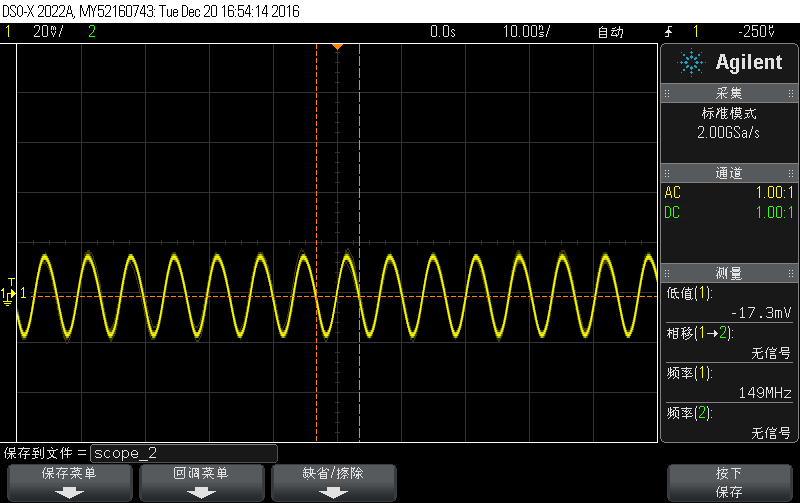This screenshot has height=503, width=800.
Task: Open the 保存菜单 softkey dropdown
Action: coord(69,483)
